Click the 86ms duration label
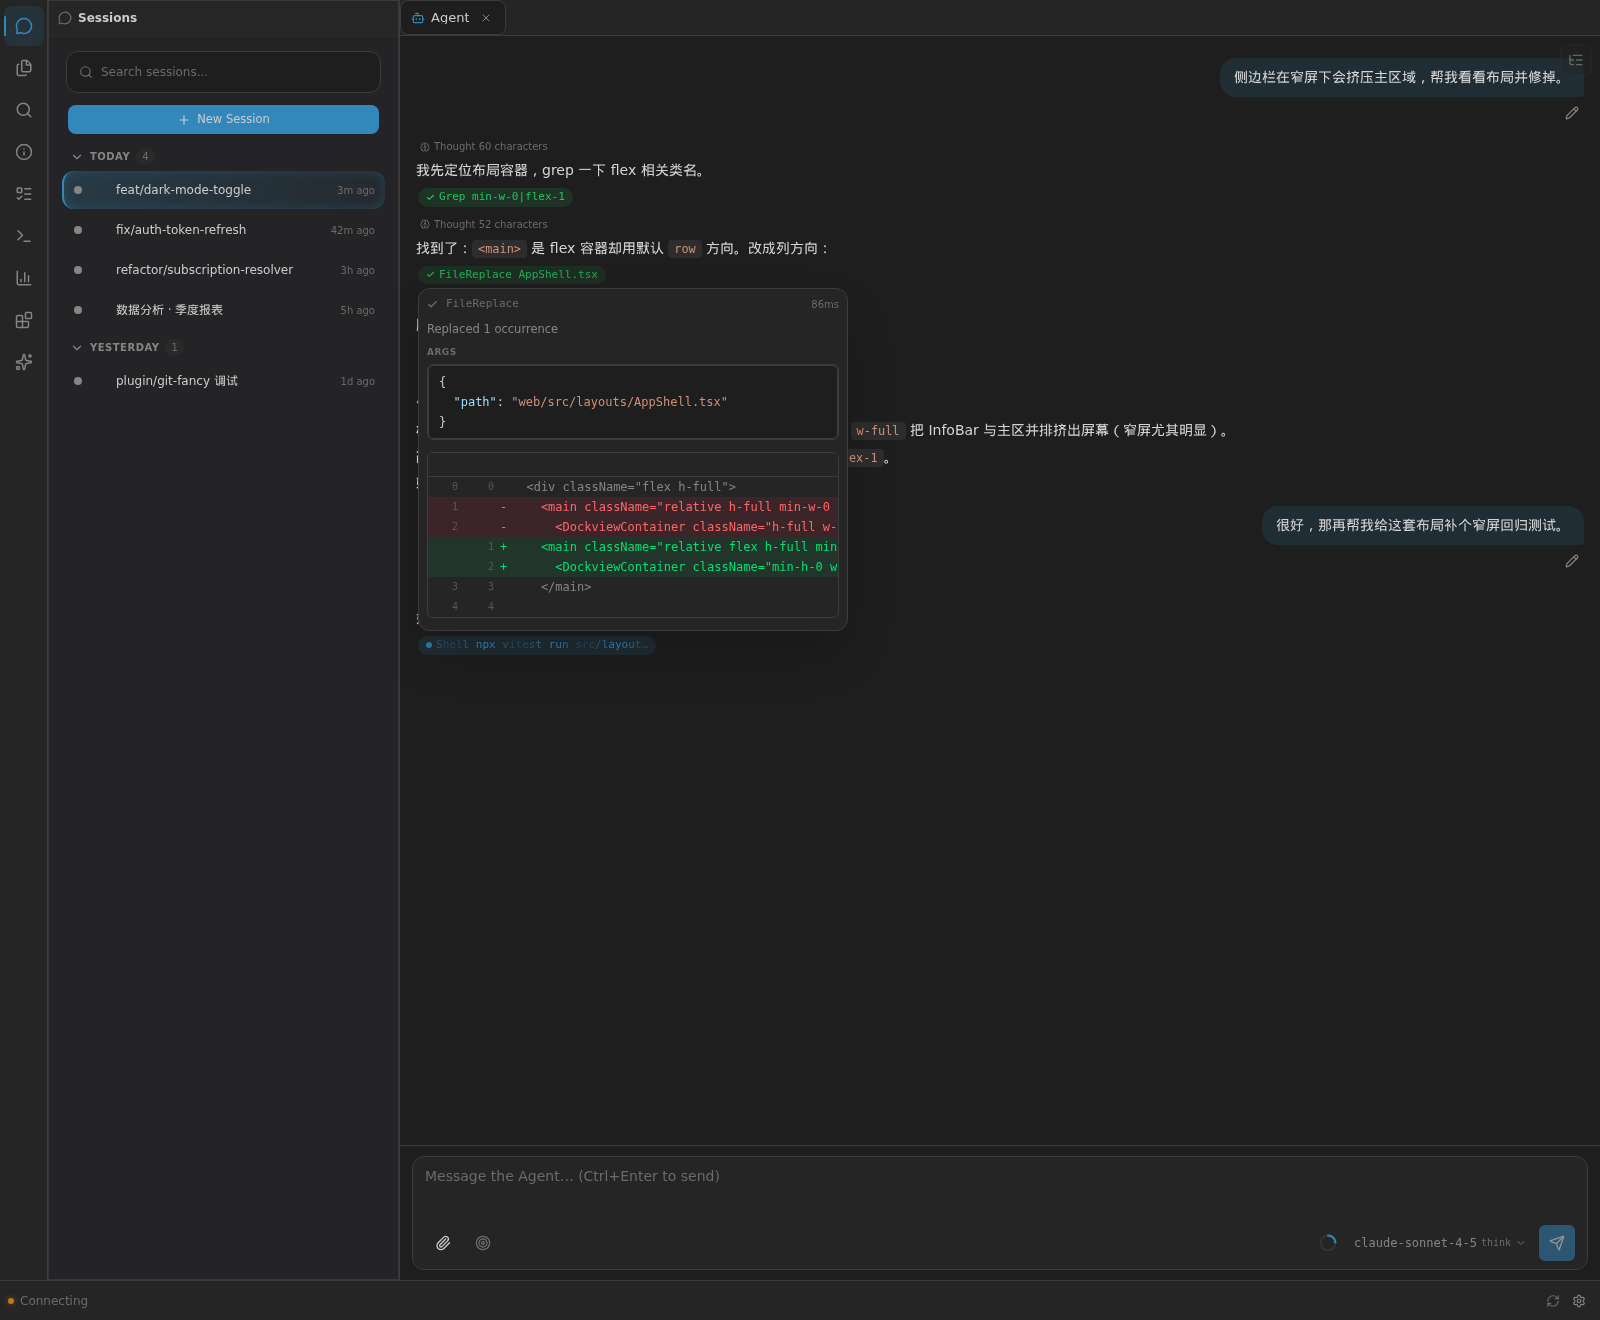This screenshot has height=1320, width=1600. (825, 304)
